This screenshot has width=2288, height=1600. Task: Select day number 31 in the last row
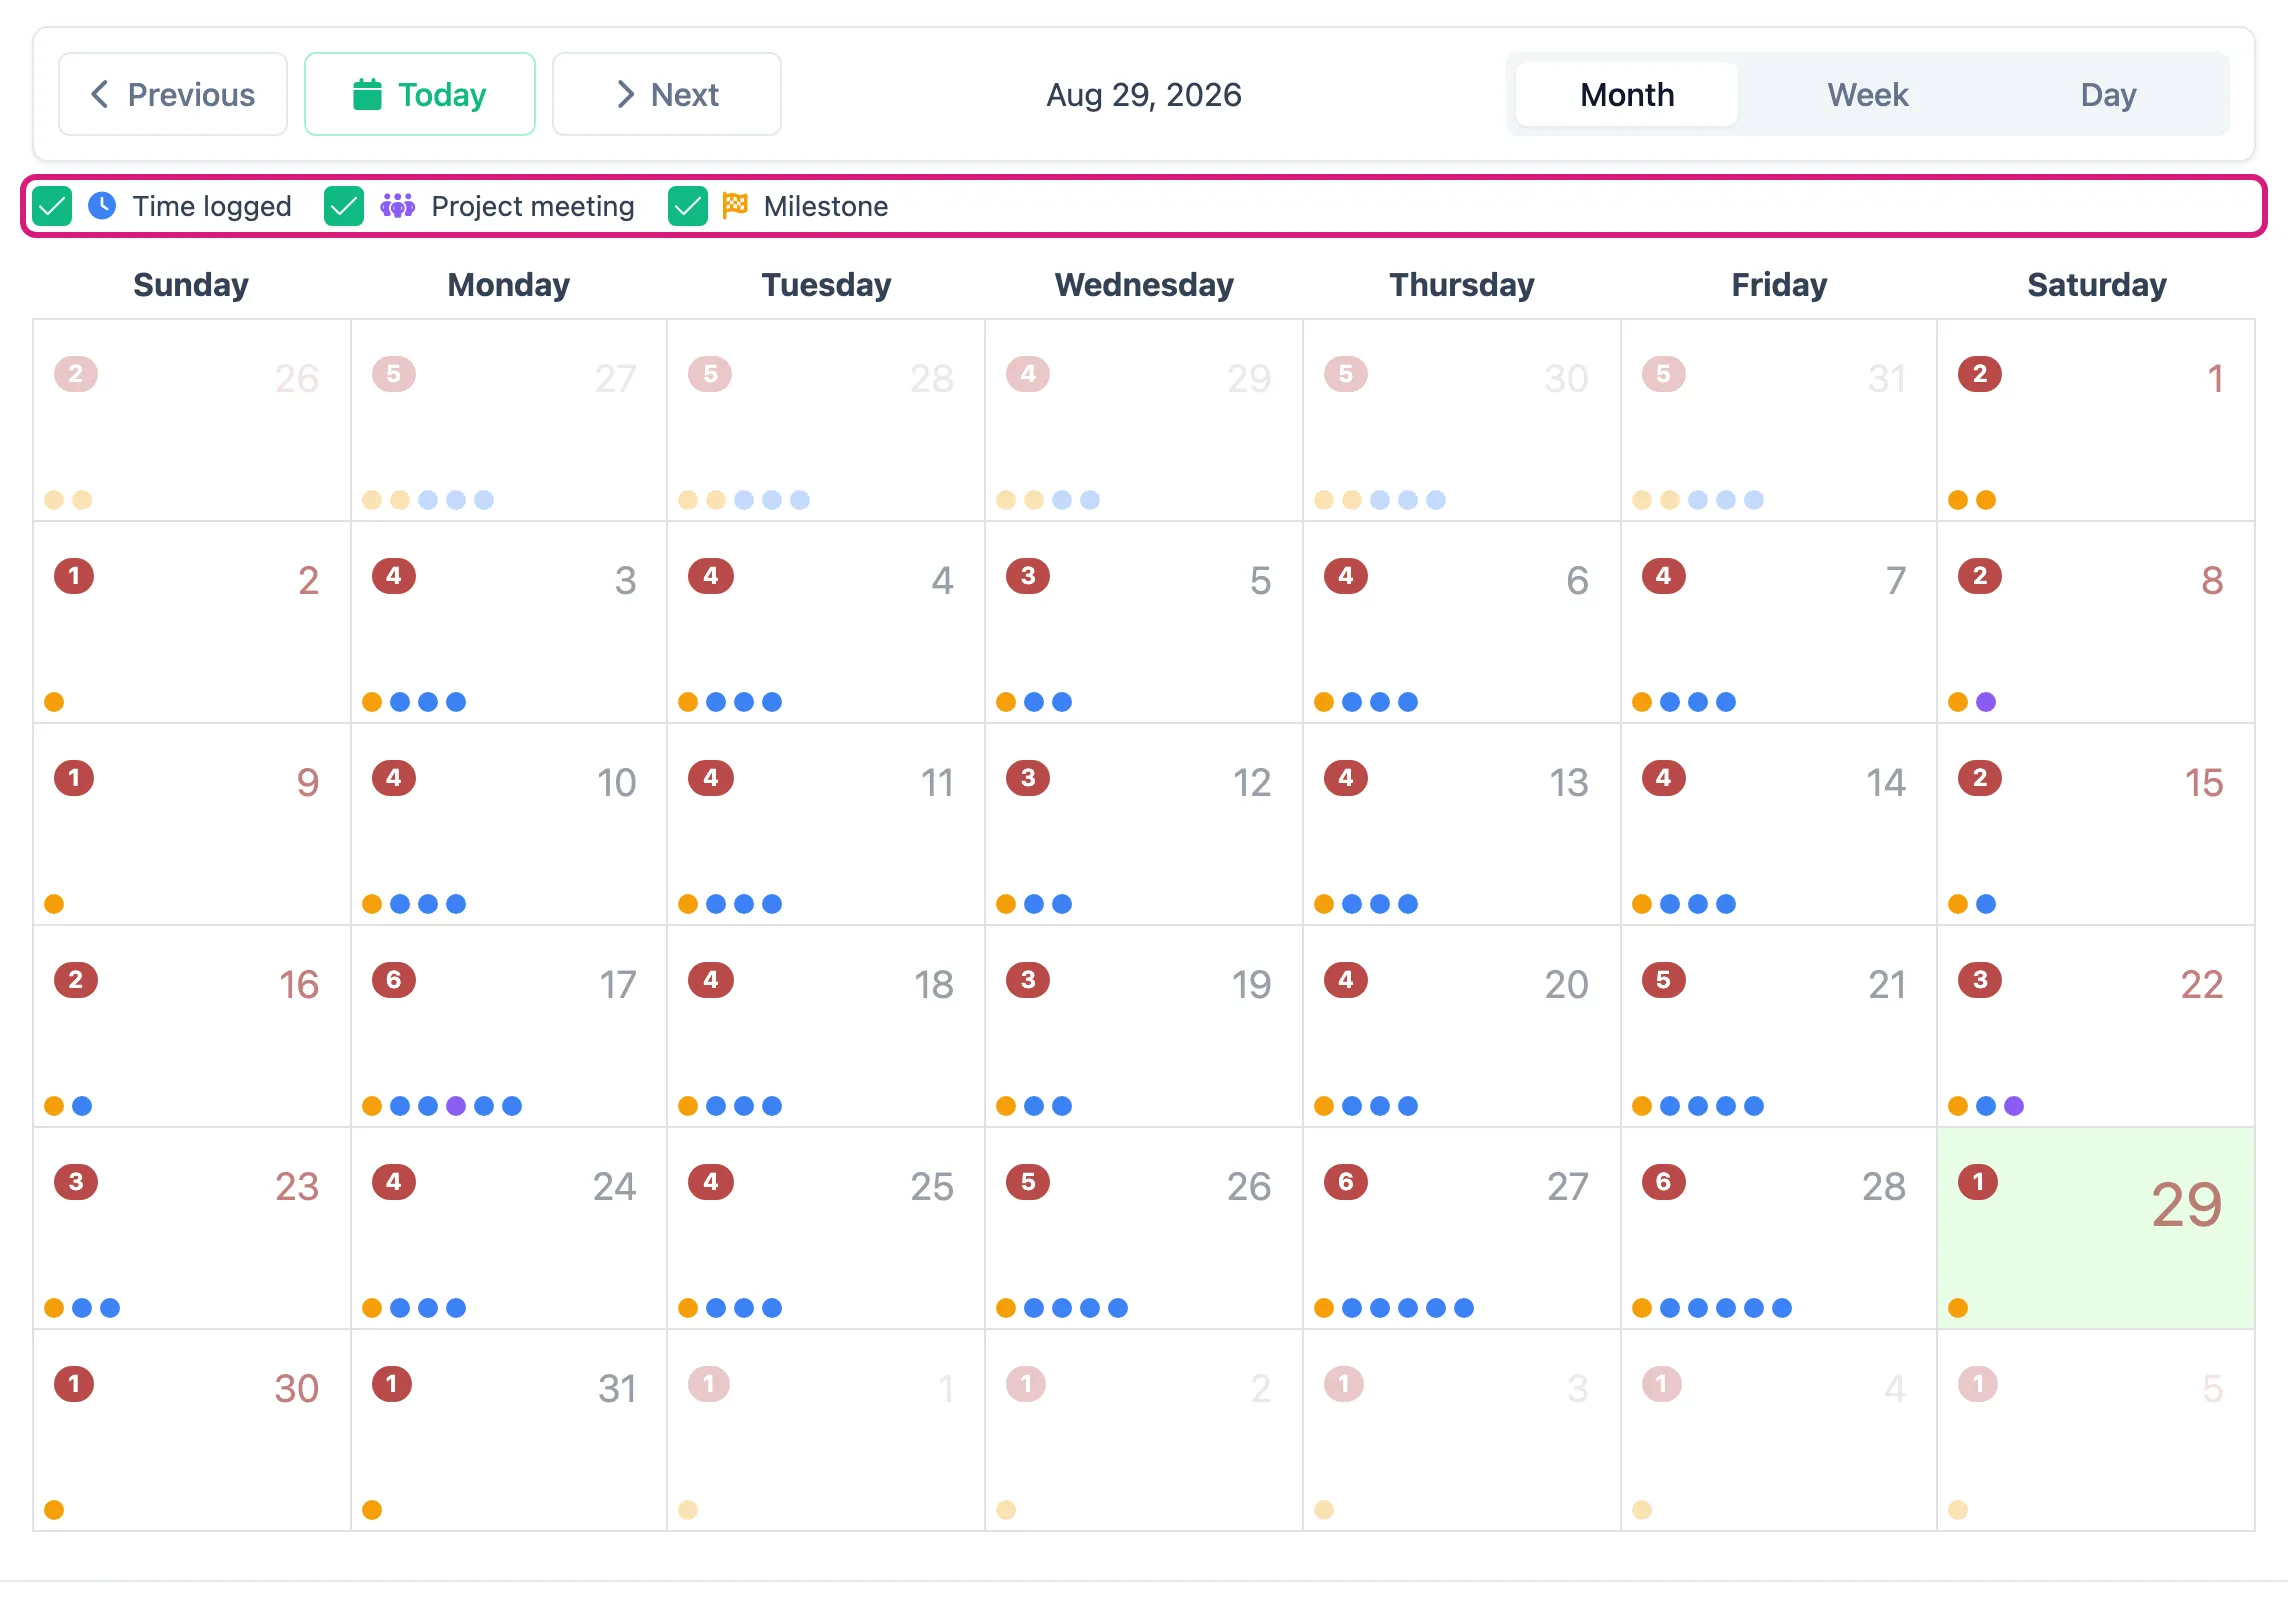[617, 1389]
